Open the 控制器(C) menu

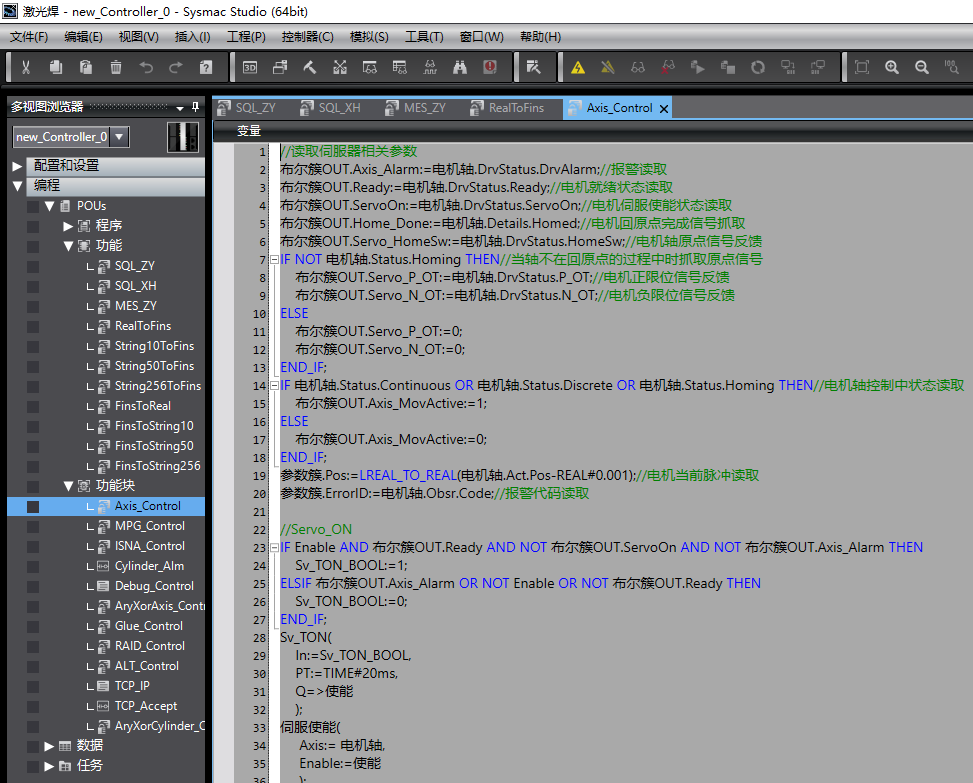pyautogui.click(x=307, y=37)
